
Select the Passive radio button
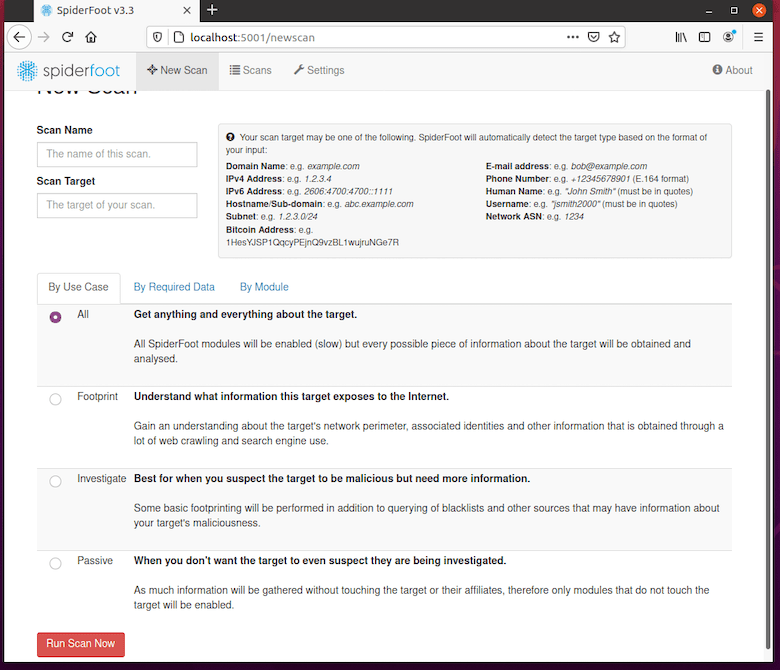55,563
